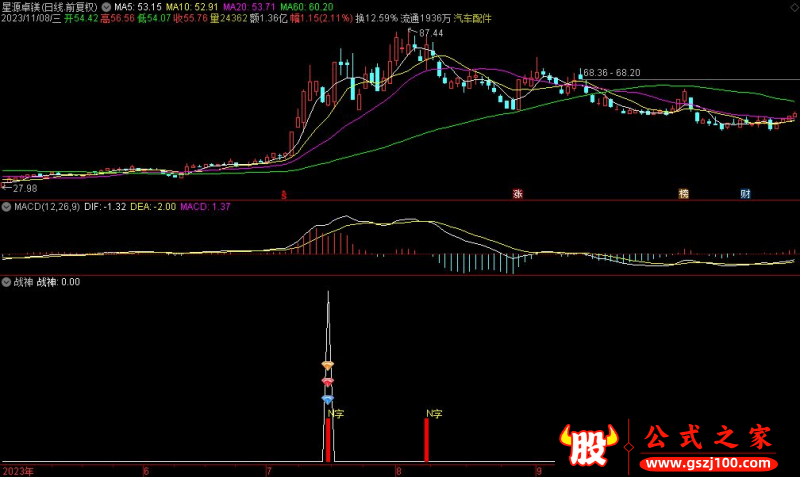The height and width of the screenshot is (477, 800).
Task: Select the MA5: 53.15 label
Action: (138, 7)
